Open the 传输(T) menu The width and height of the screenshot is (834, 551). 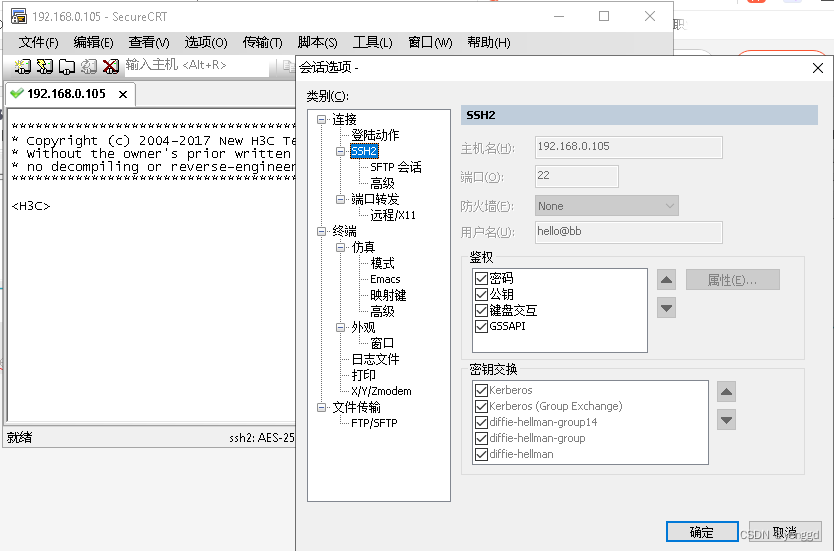click(x=262, y=43)
